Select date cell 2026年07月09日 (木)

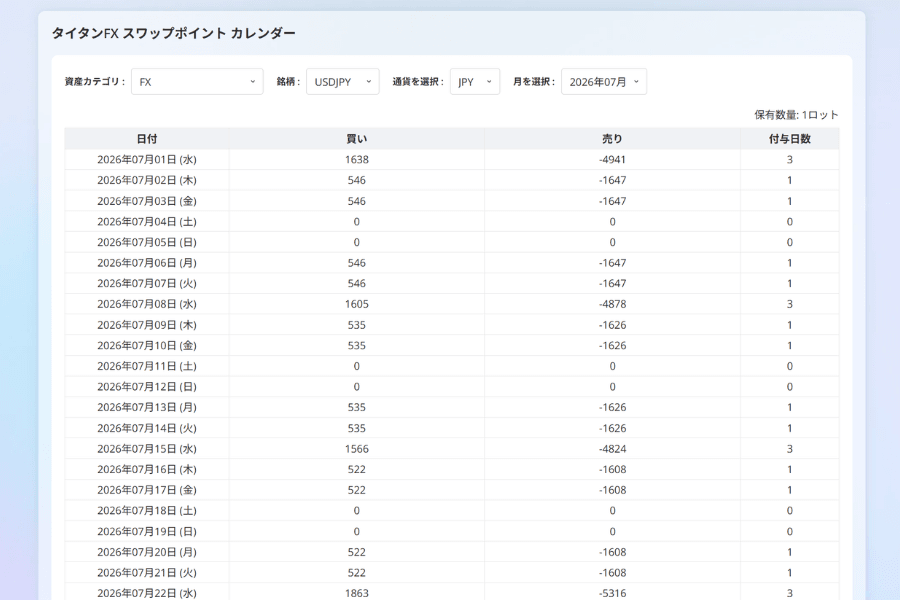(x=147, y=325)
